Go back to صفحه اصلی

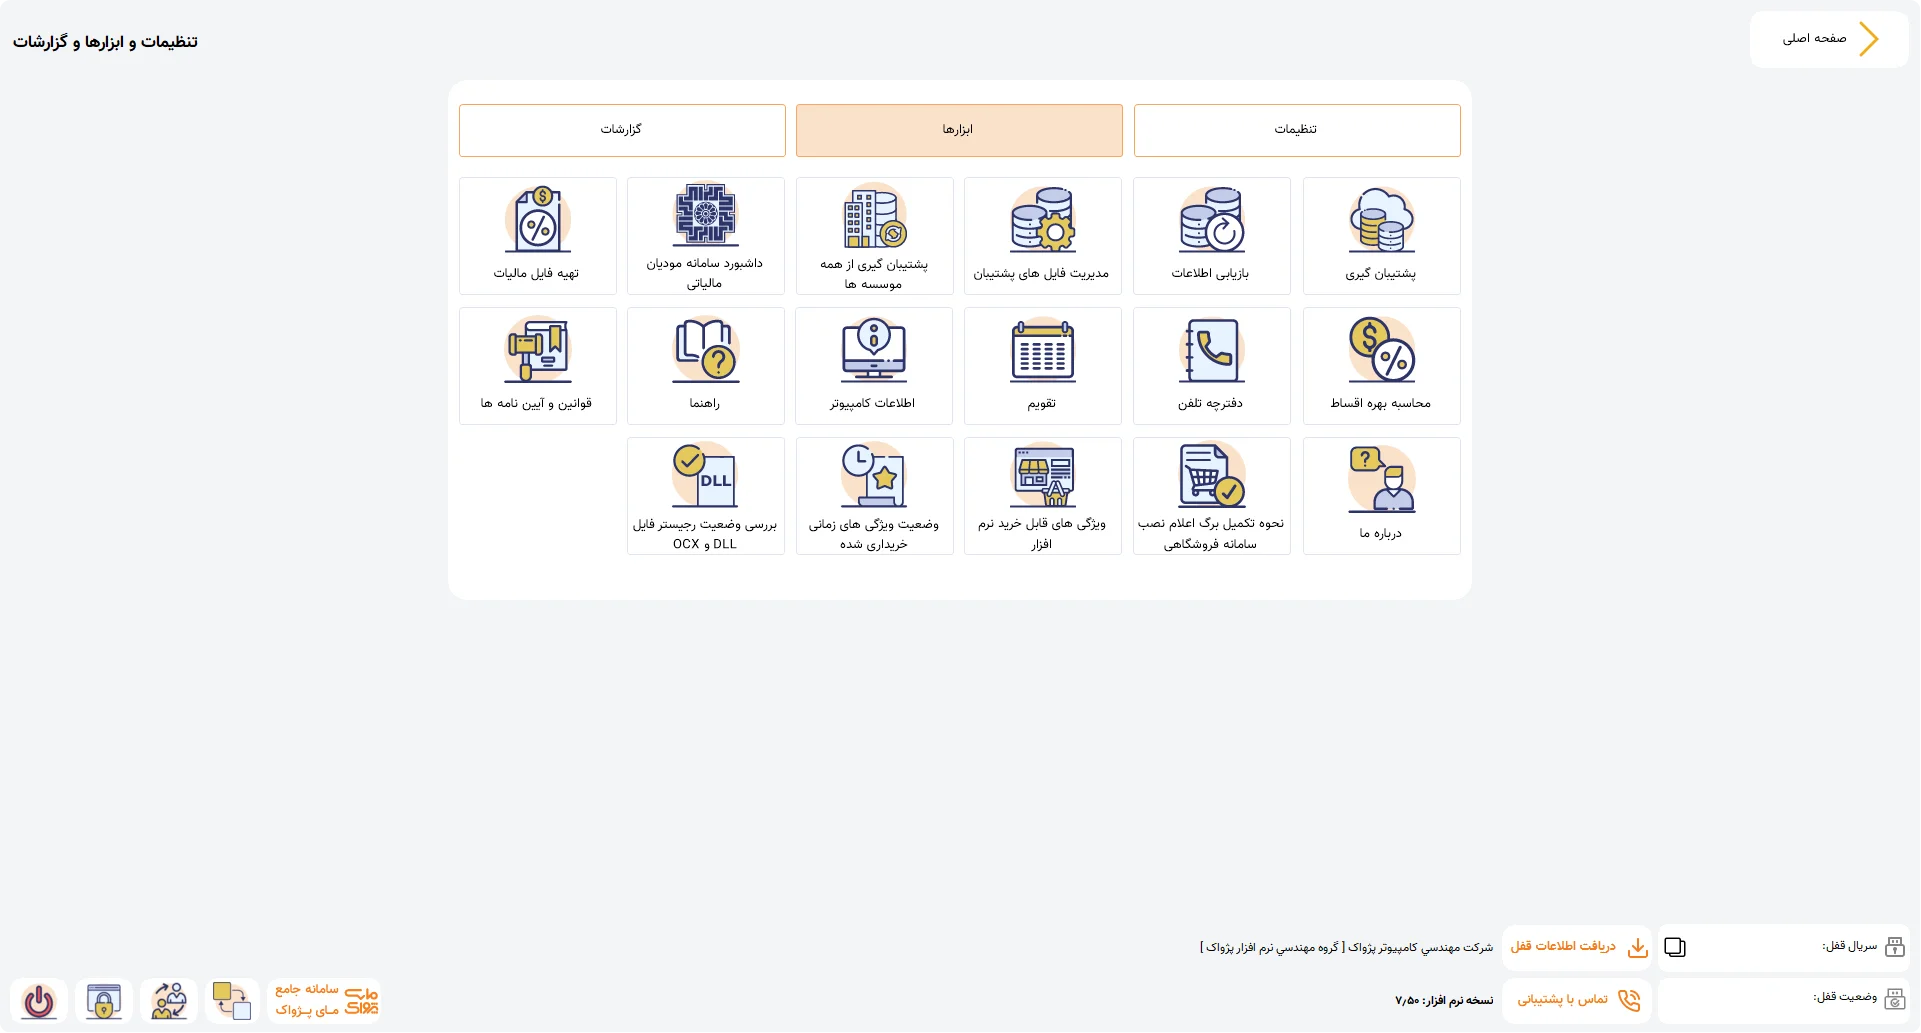[x=1829, y=39]
